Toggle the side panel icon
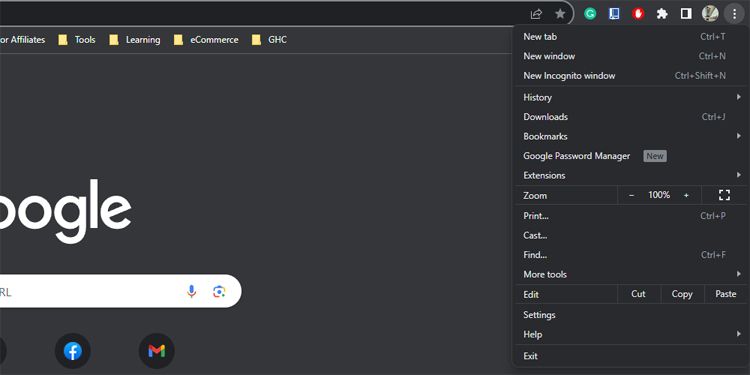Image resolution: width=750 pixels, height=375 pixels. click(x=686, y=14)
